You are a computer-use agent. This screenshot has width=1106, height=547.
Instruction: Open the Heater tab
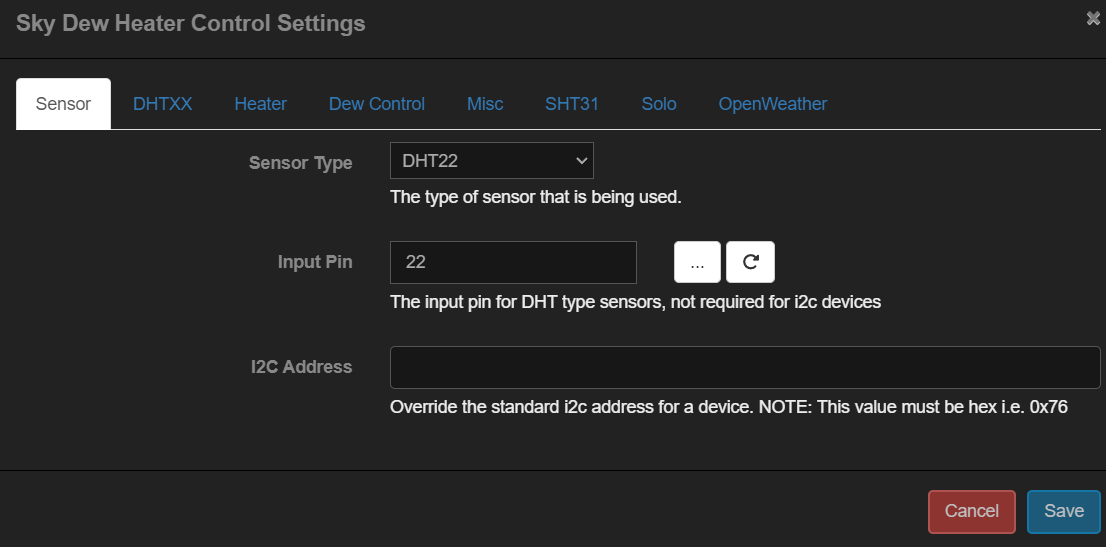260,104
